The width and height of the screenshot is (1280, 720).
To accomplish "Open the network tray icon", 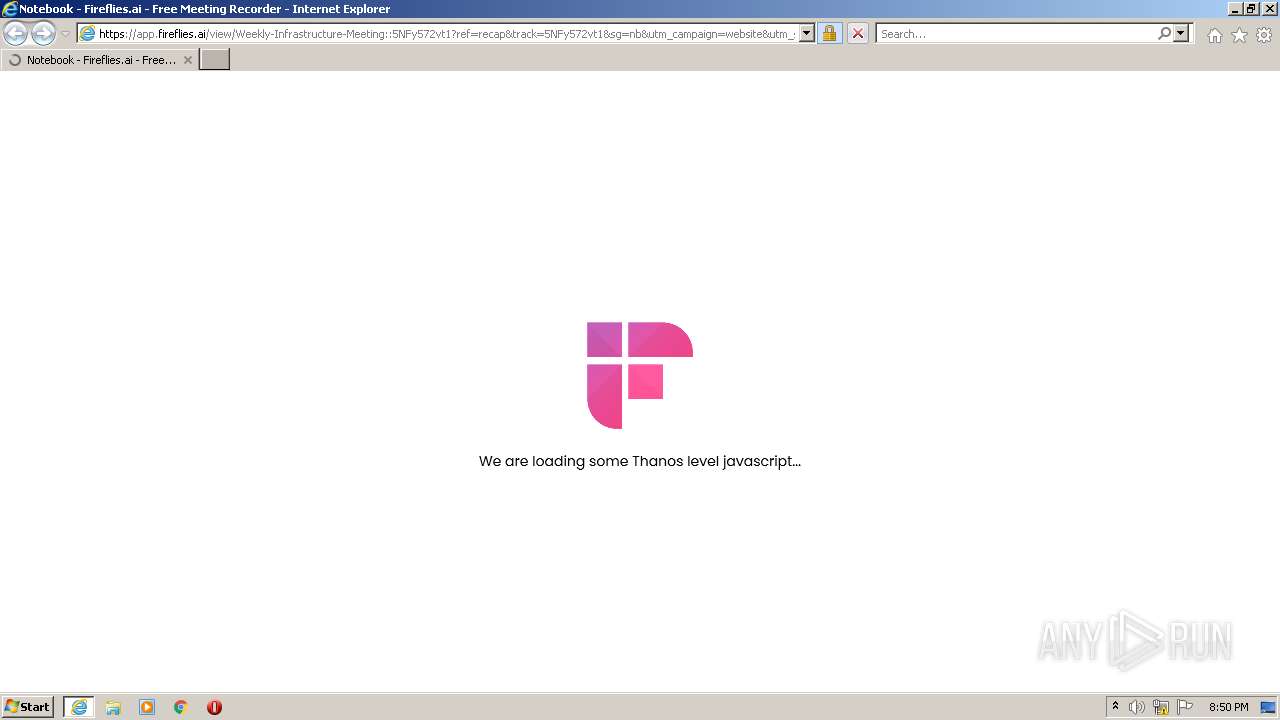I will pos(1161,707).
